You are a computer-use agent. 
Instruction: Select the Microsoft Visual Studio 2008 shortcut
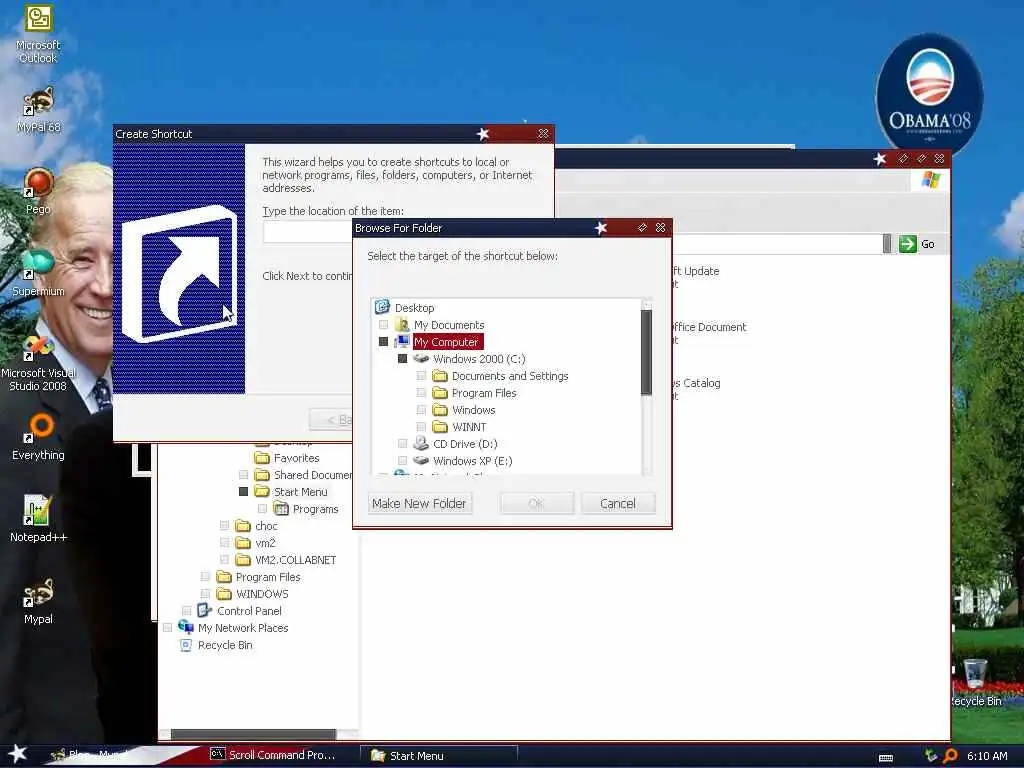click(38, 363)
